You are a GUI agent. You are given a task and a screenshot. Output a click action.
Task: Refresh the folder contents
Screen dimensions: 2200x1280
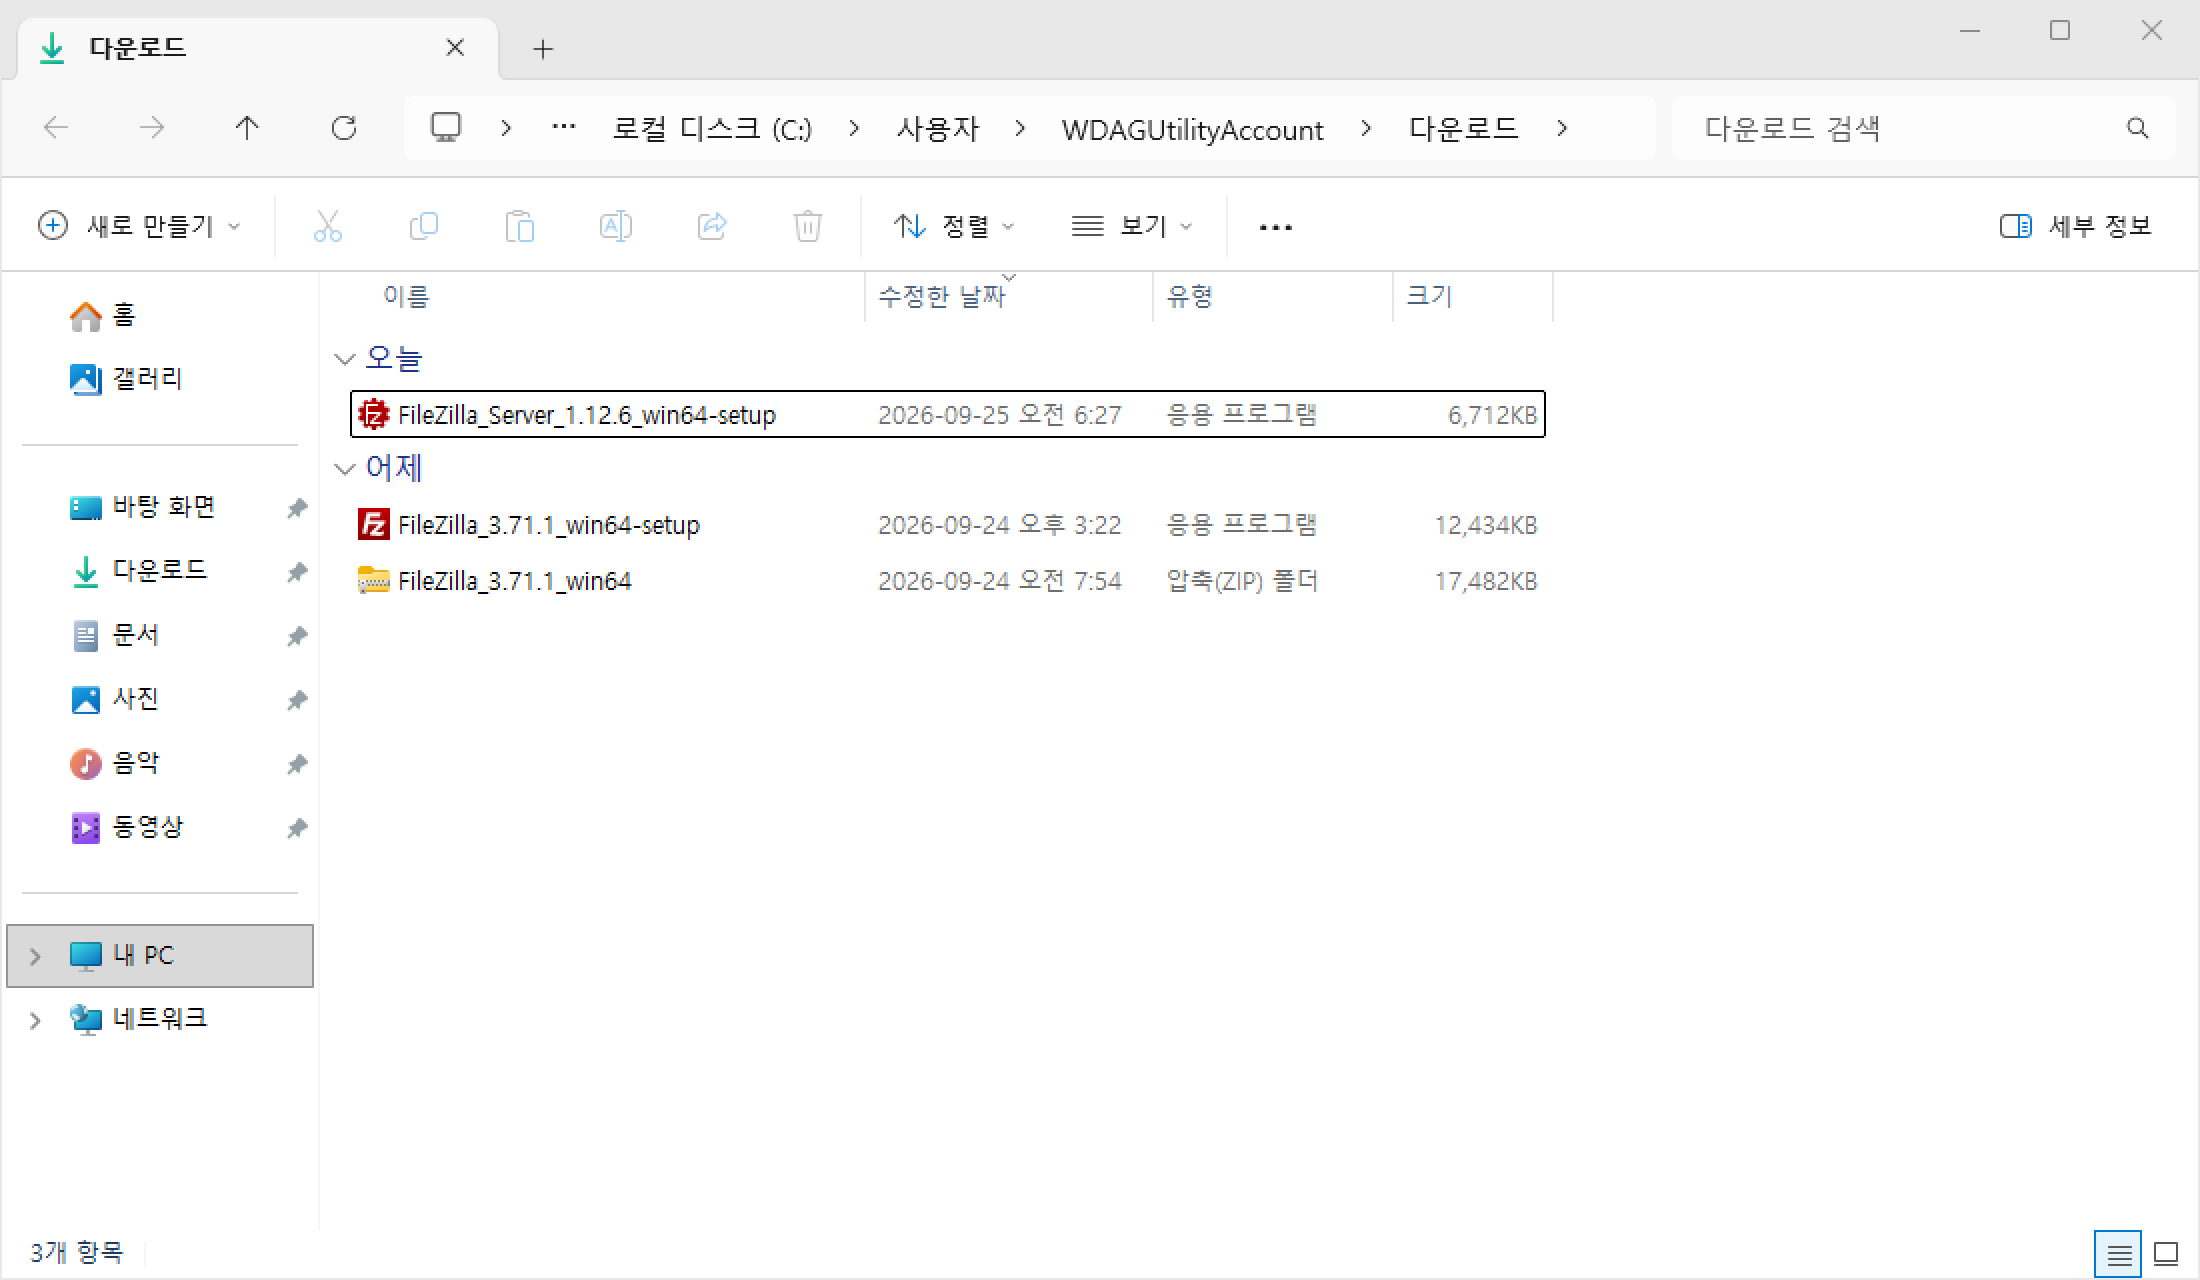click(344, 128)
